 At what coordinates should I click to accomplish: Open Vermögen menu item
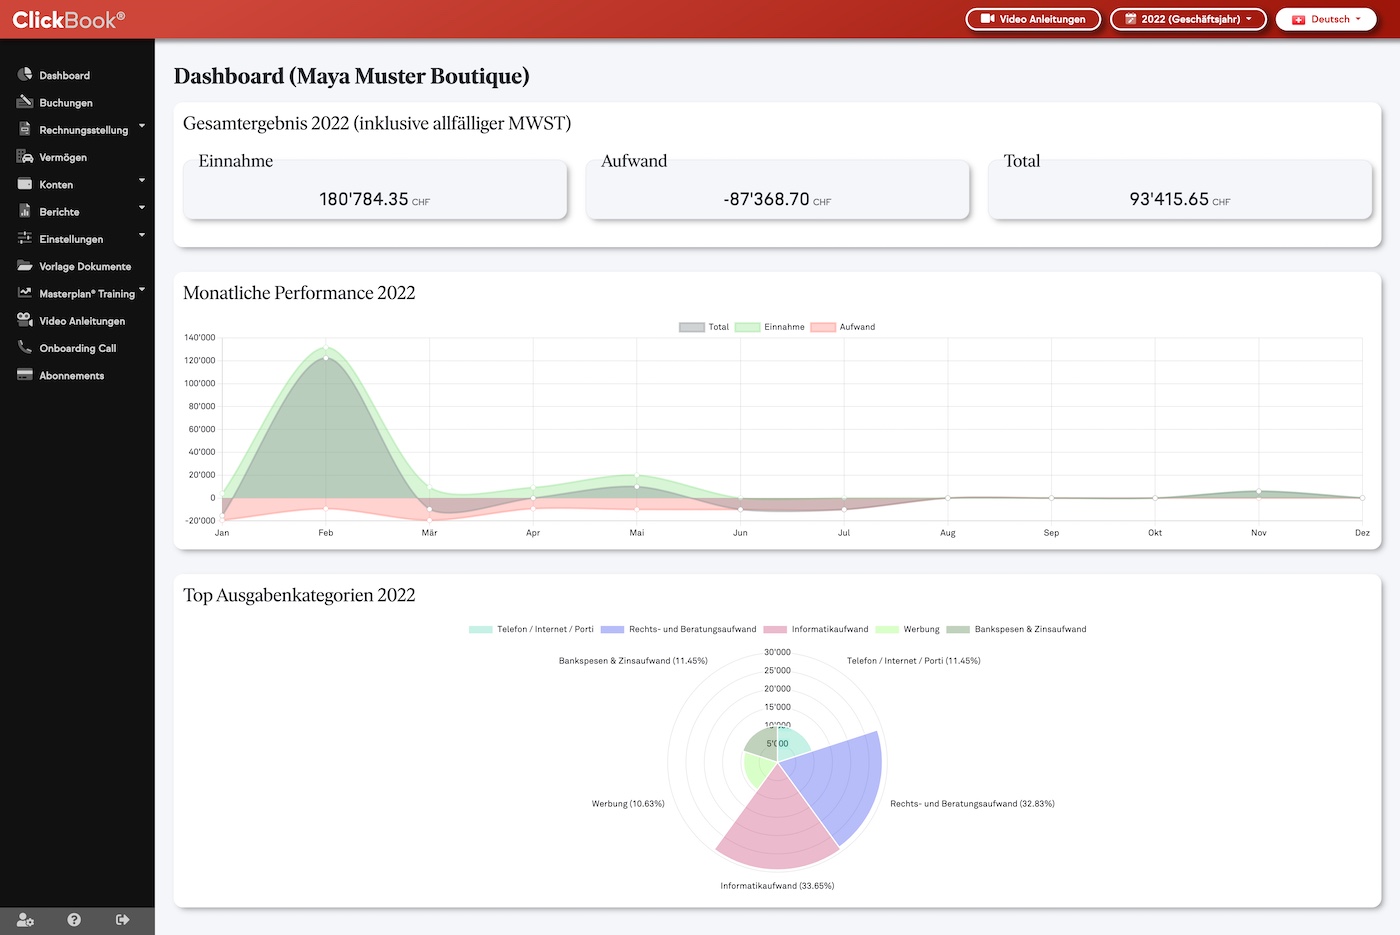(x=63, y=157)
